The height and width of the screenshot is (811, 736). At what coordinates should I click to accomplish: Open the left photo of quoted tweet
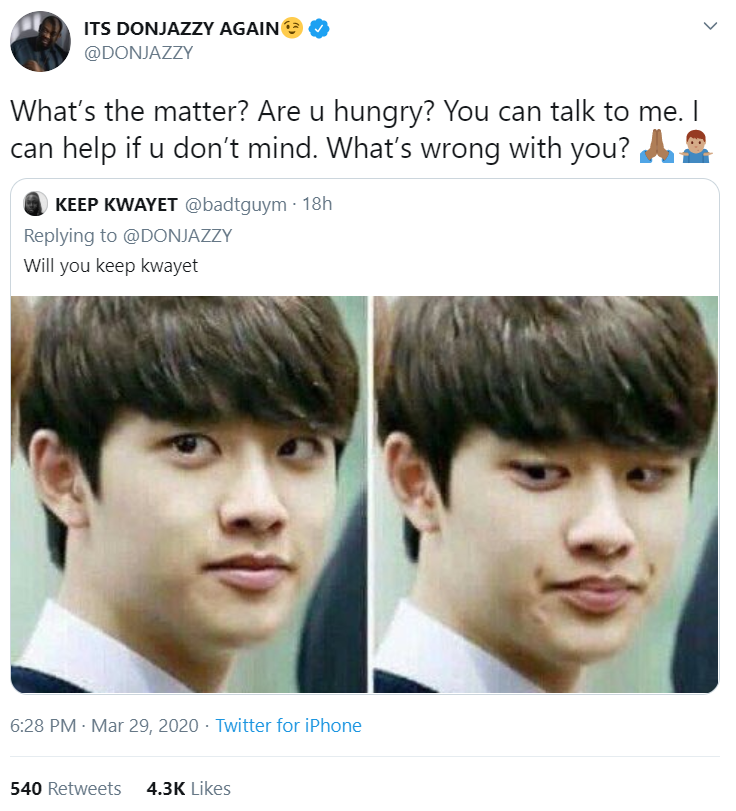point(189,494)
